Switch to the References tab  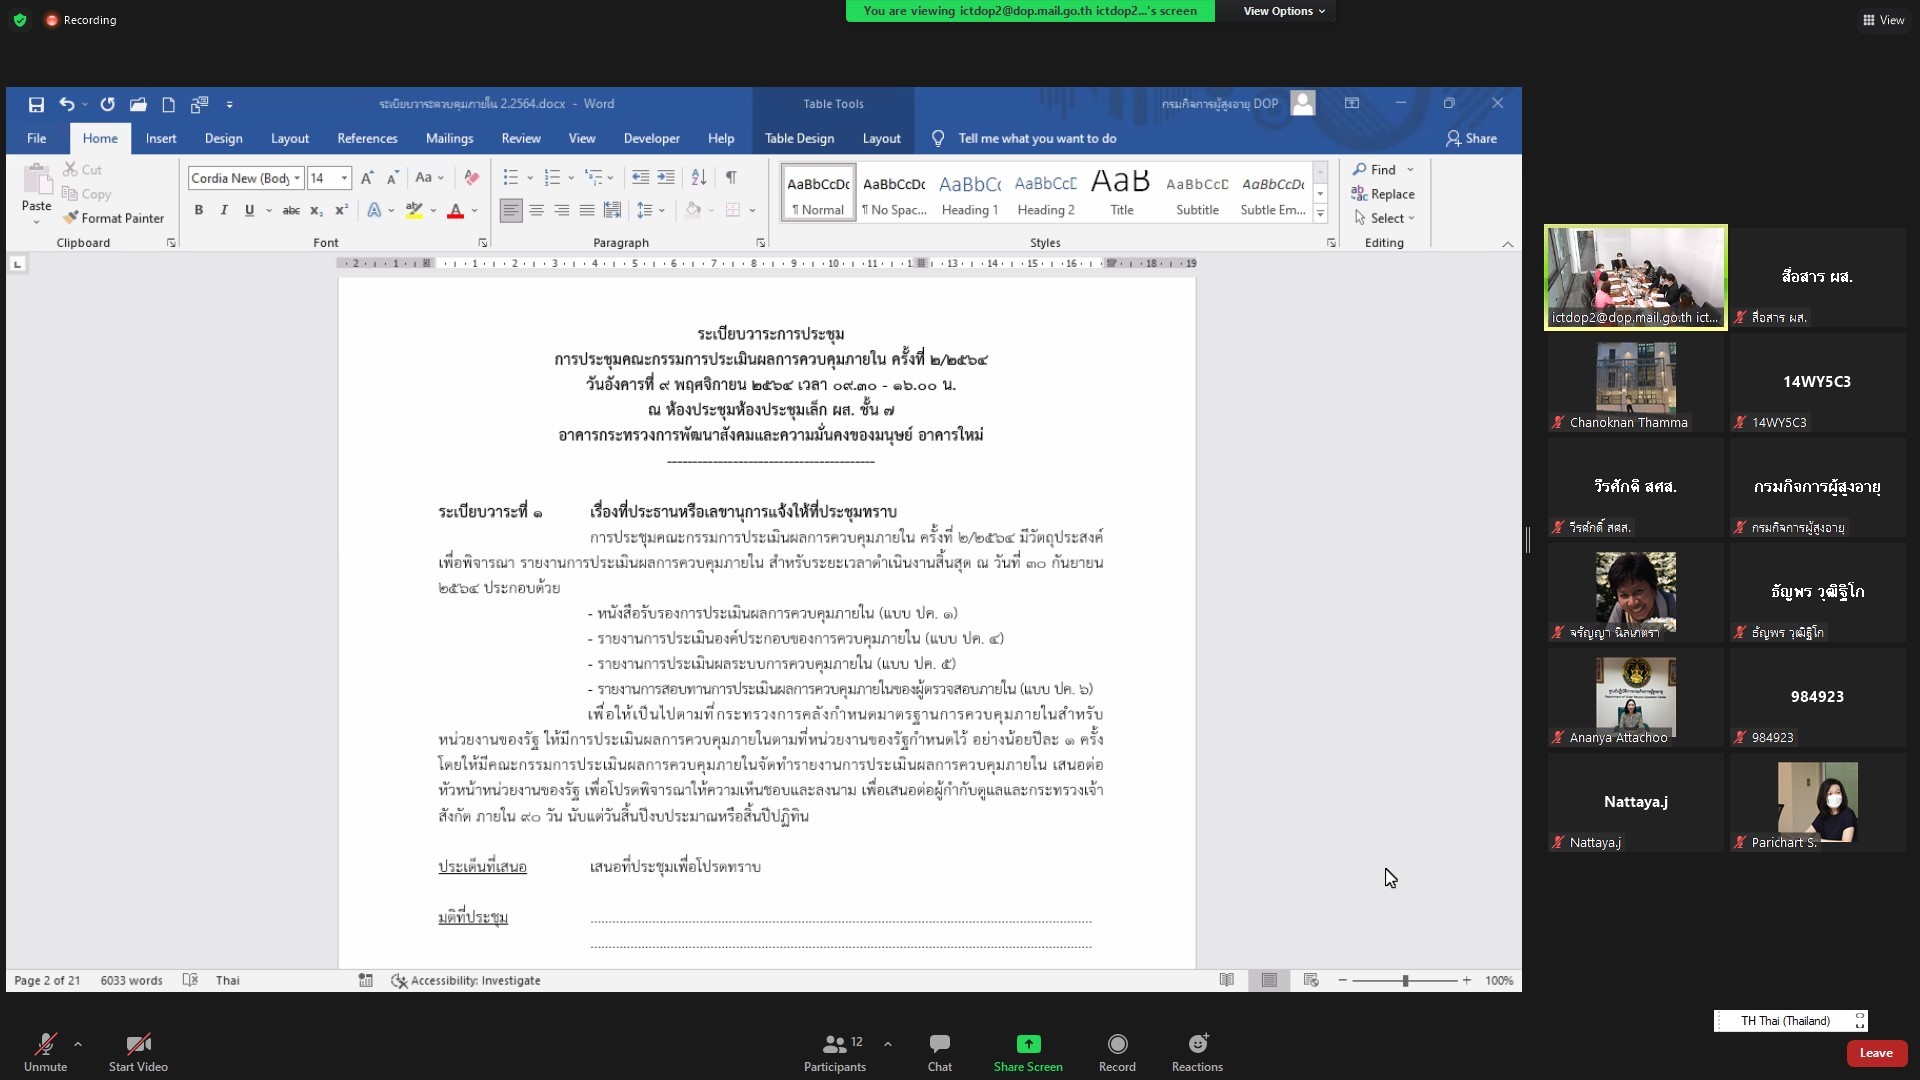click(x=367, y=139)
